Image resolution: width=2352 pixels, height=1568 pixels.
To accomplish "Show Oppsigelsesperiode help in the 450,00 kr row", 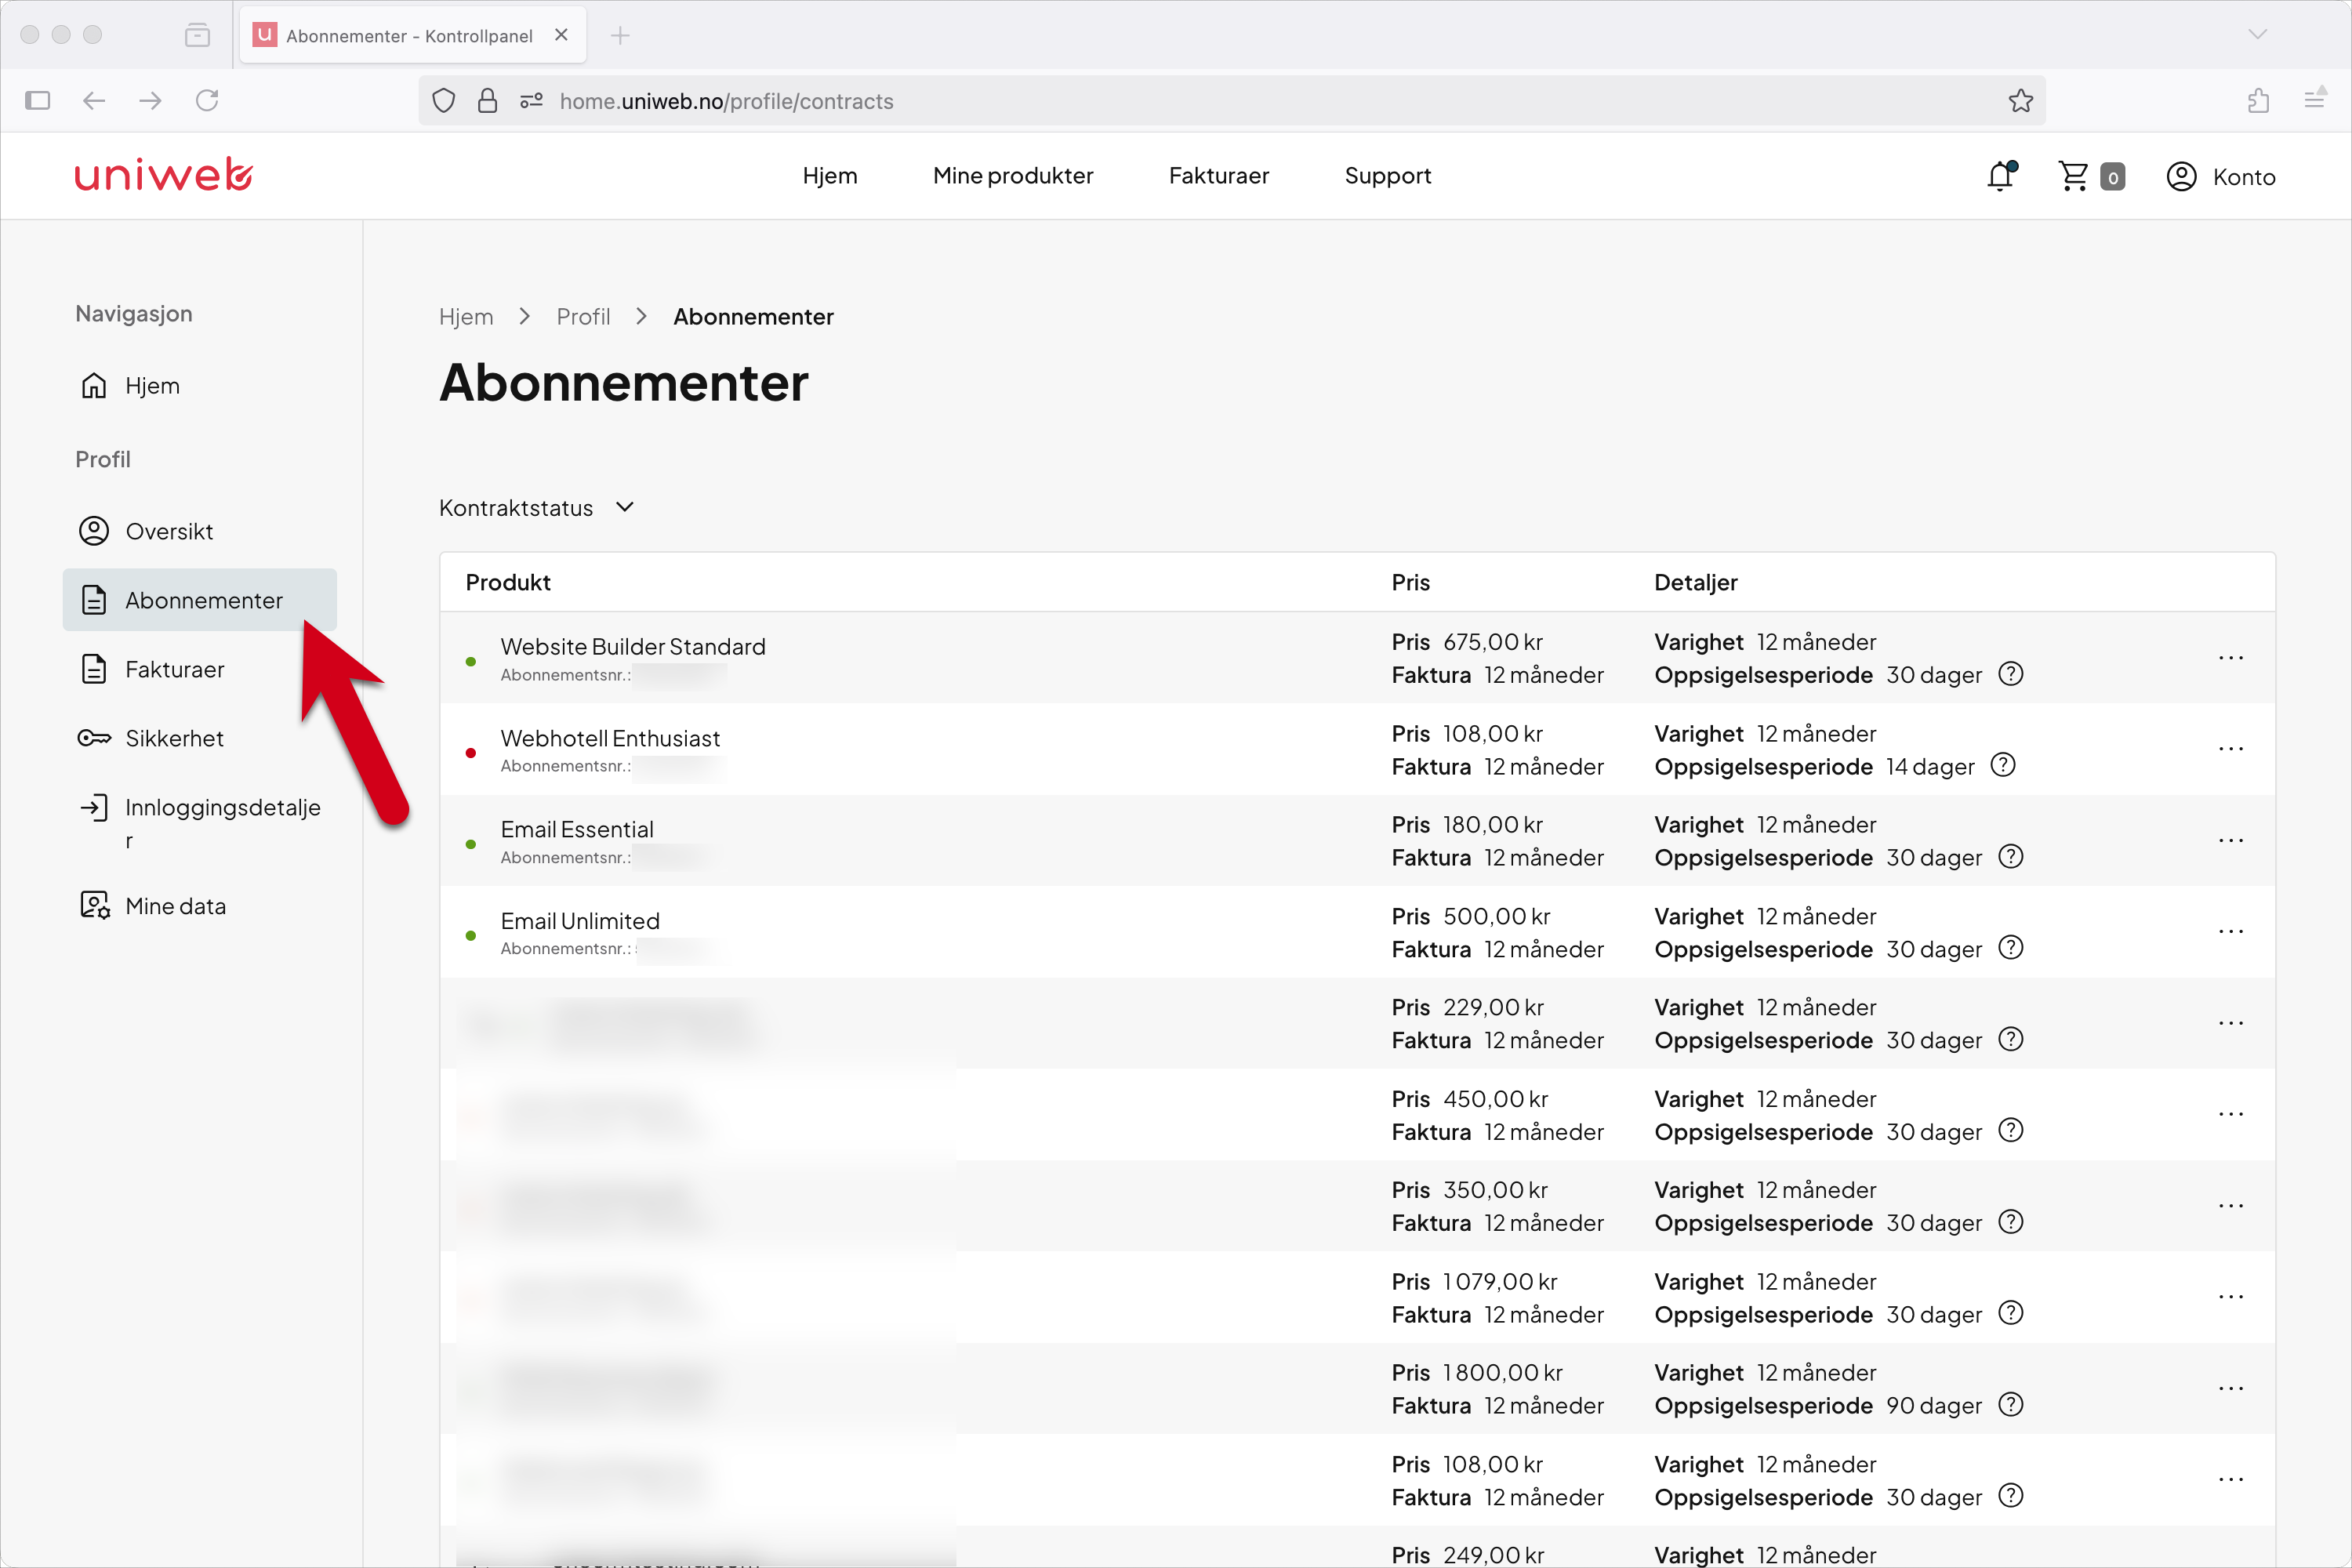I will pyautogui.click(x=2010, y=1130).
